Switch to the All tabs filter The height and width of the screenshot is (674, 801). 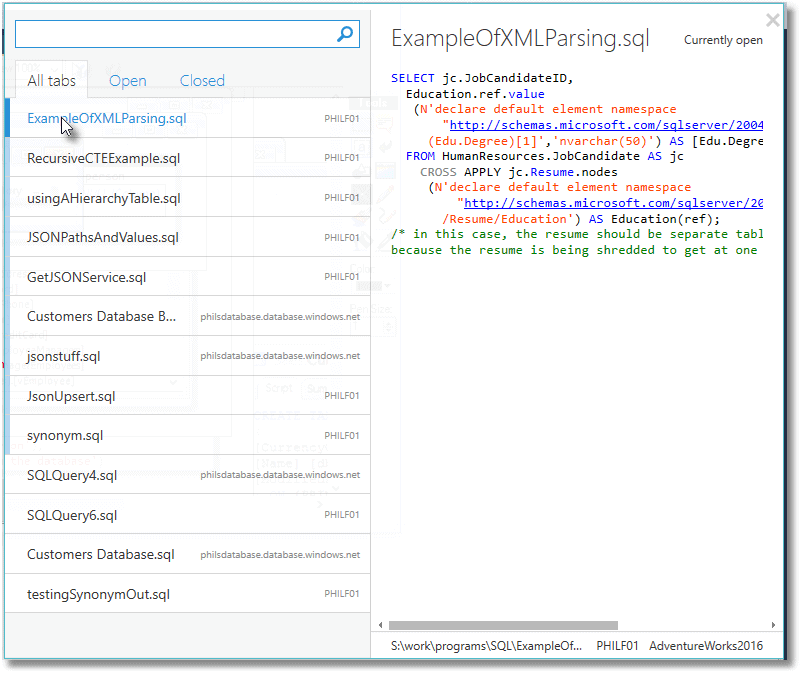tap(51, 81)
